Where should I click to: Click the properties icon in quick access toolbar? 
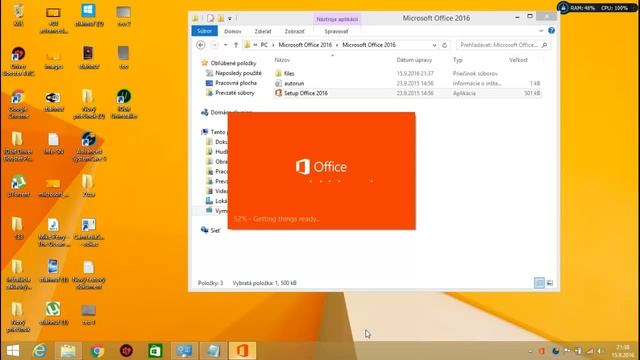(210, 18)
